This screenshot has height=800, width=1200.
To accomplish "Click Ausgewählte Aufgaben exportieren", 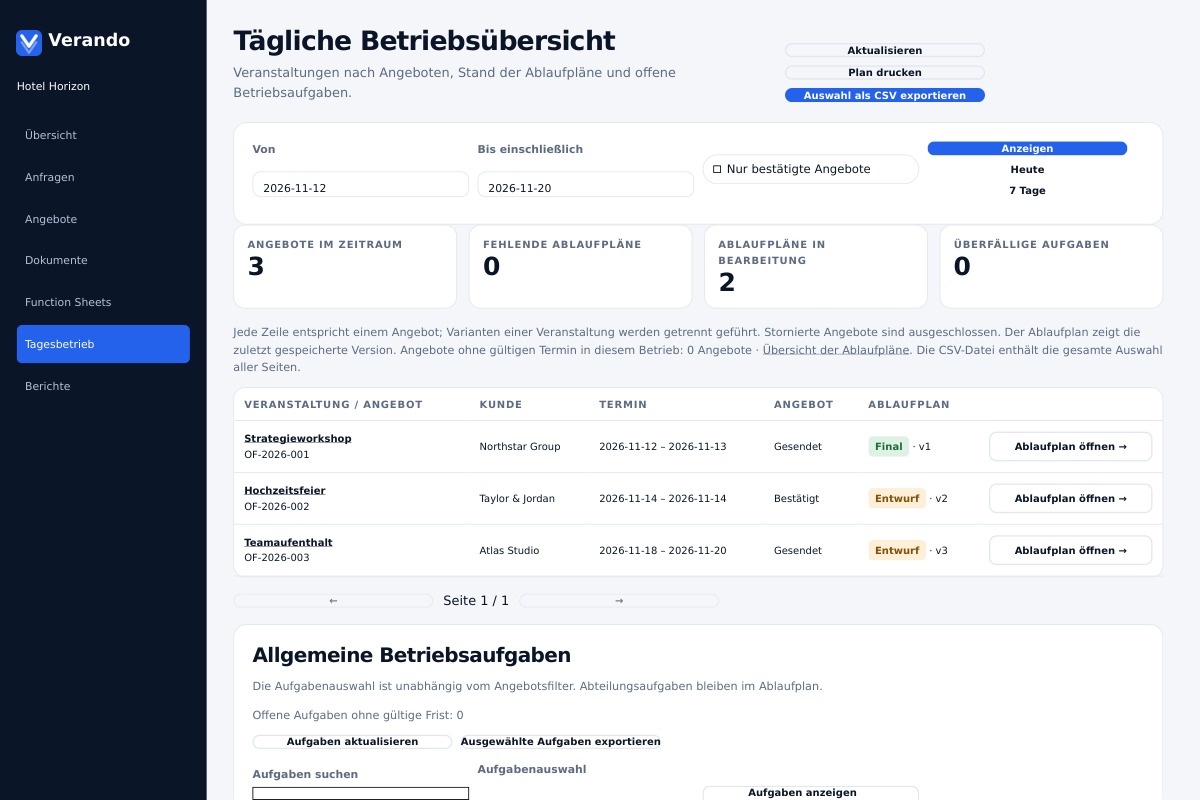I will pyautogui.click(x=560, y=742).
